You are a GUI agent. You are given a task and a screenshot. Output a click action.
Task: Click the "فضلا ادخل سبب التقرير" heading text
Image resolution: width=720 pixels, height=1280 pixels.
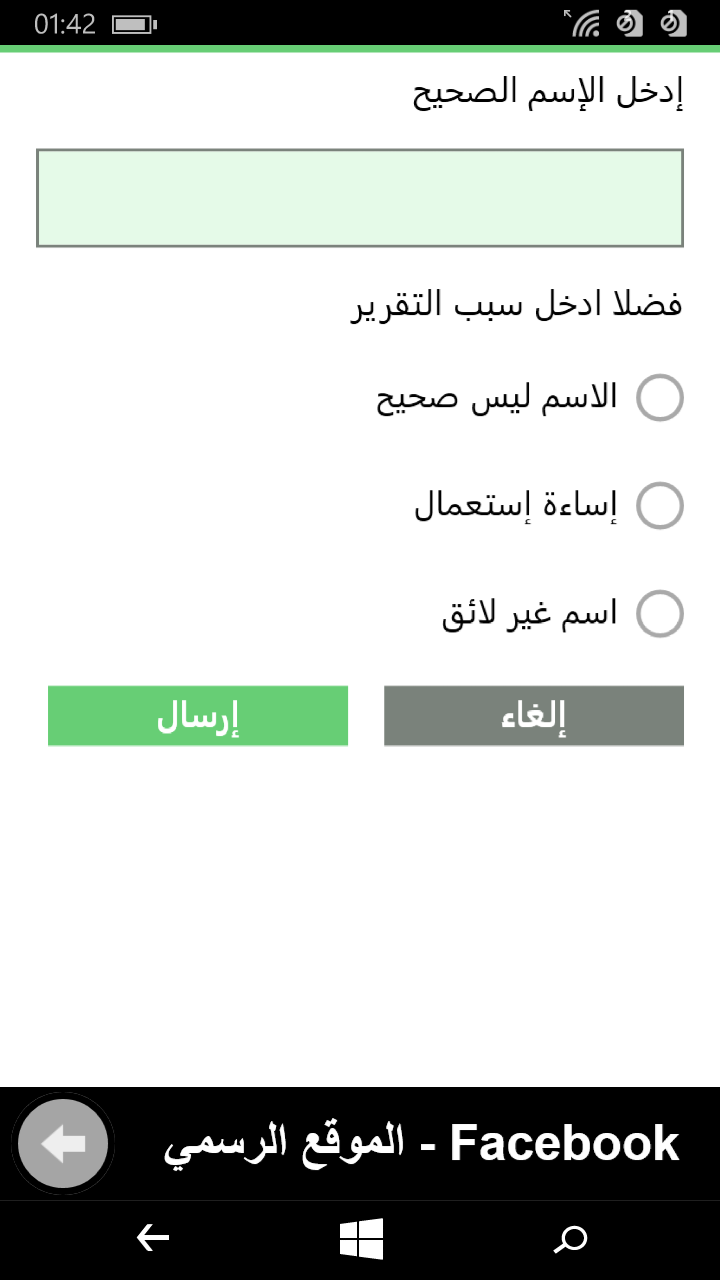point(516,304)
